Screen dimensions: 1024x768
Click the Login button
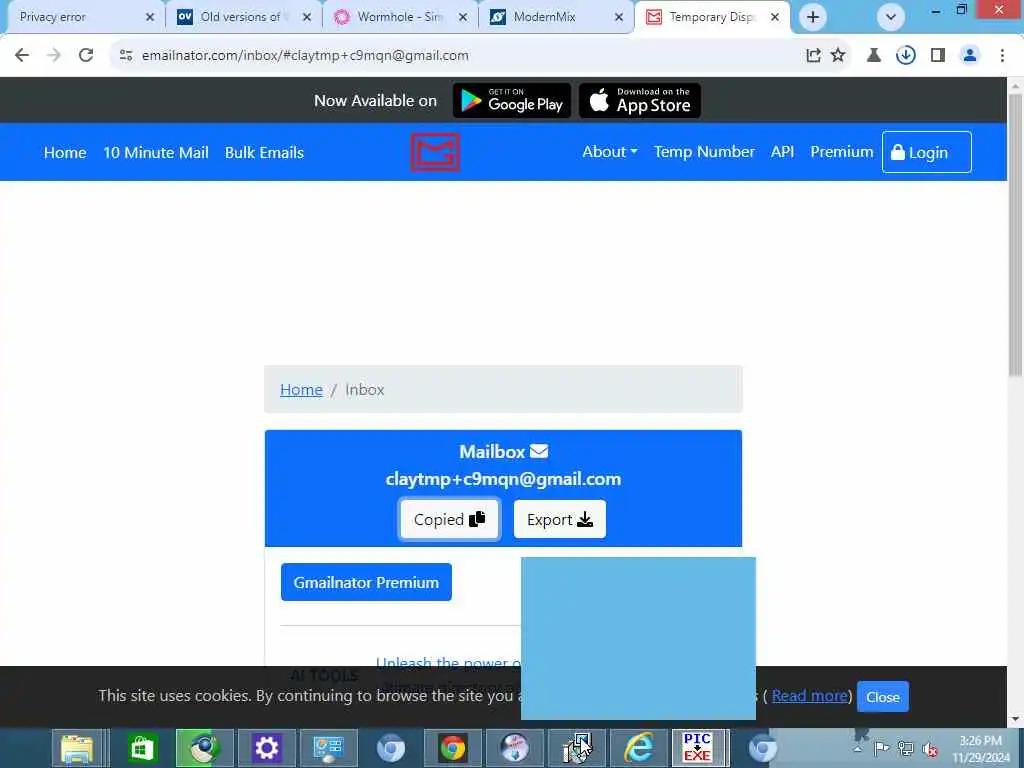pyautogui.click(x=927, y=152)
